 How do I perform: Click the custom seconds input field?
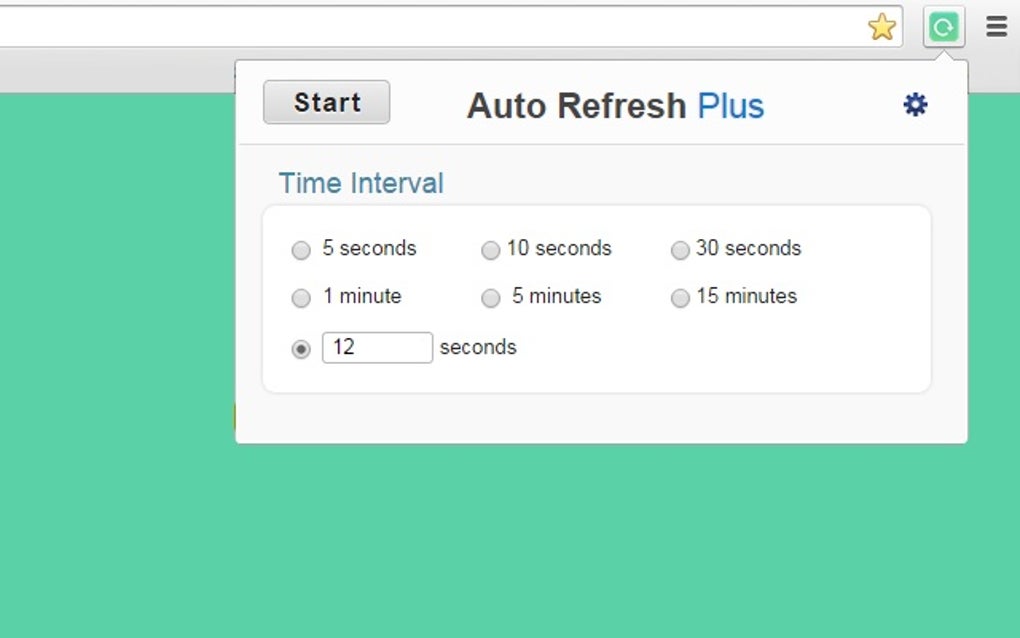click(x=377, y=347)
